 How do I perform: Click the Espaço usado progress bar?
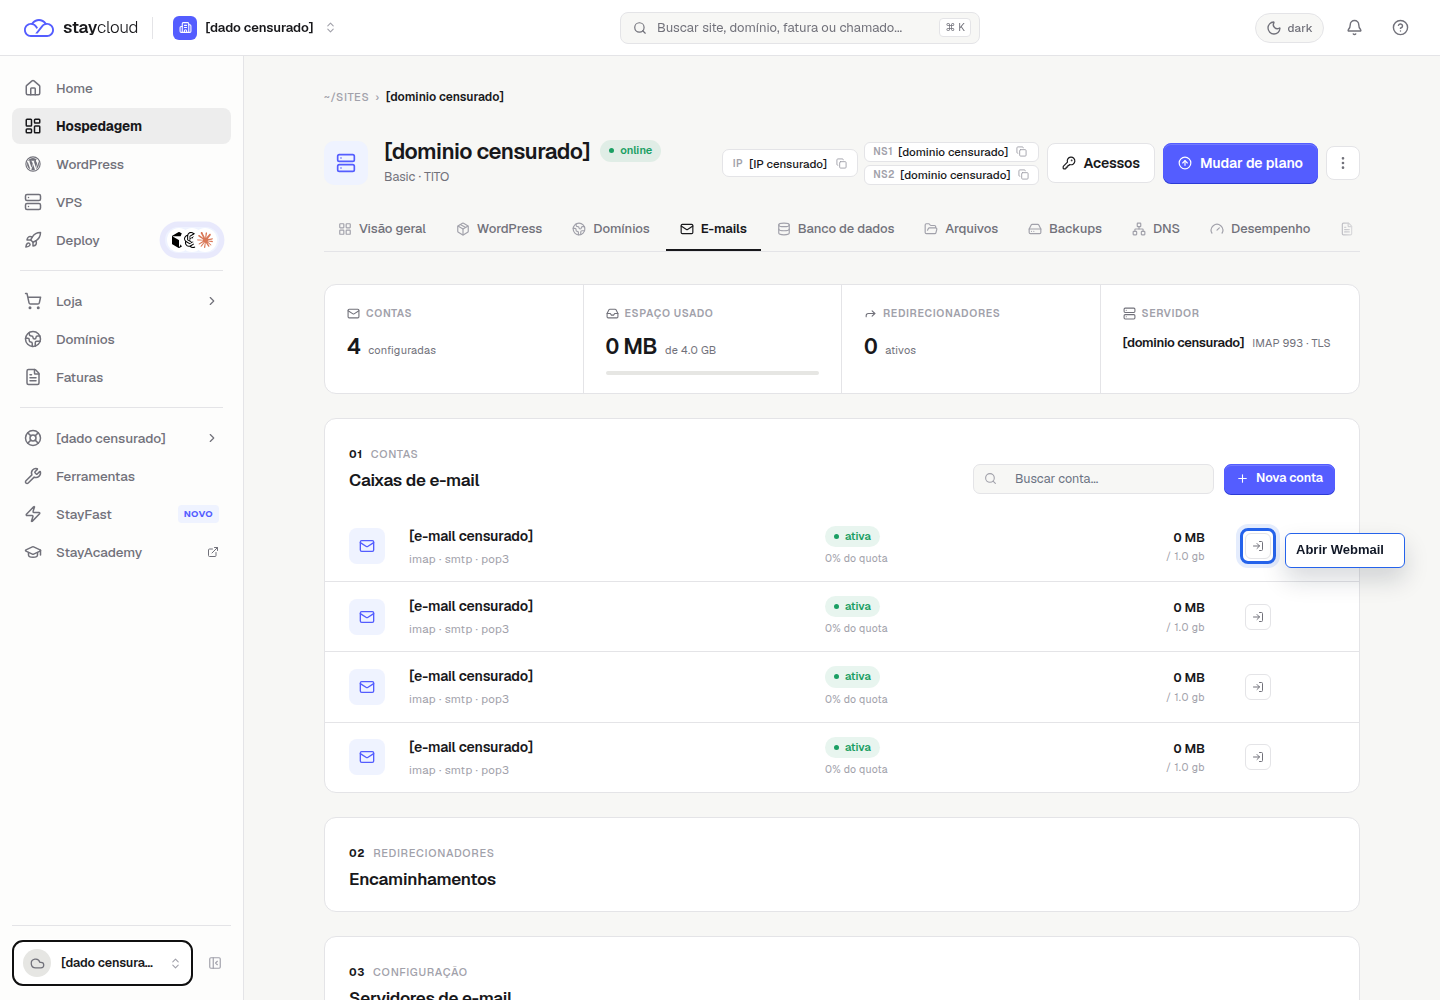tap(712, 373)
